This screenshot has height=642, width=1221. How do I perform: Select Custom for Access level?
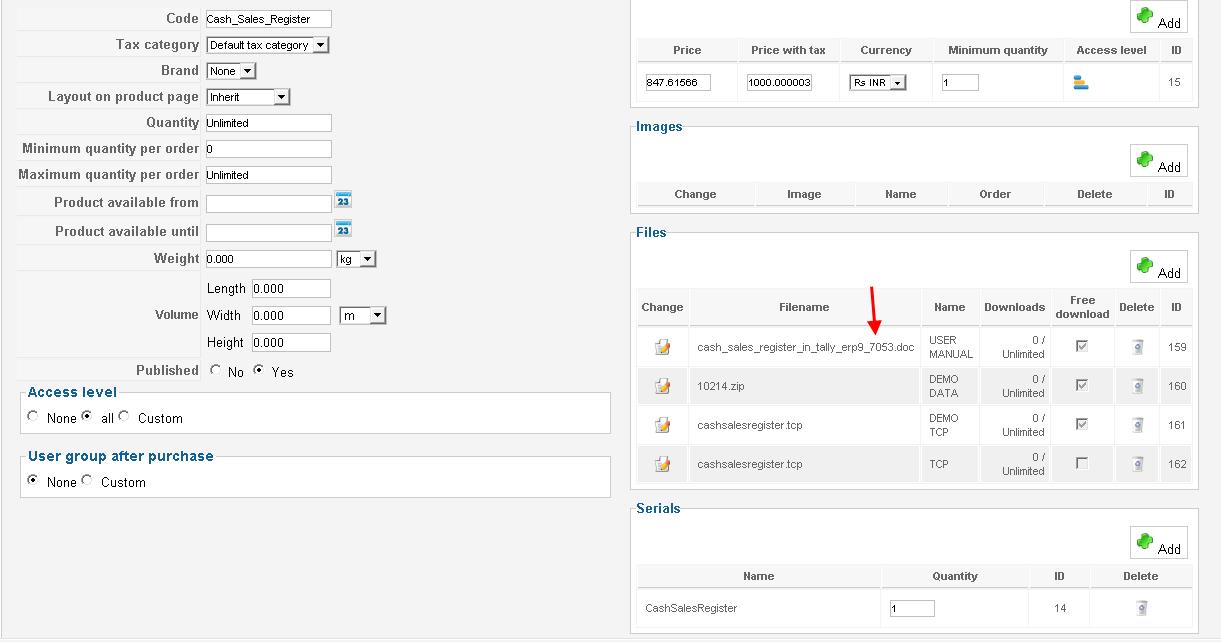click(124, 416)
